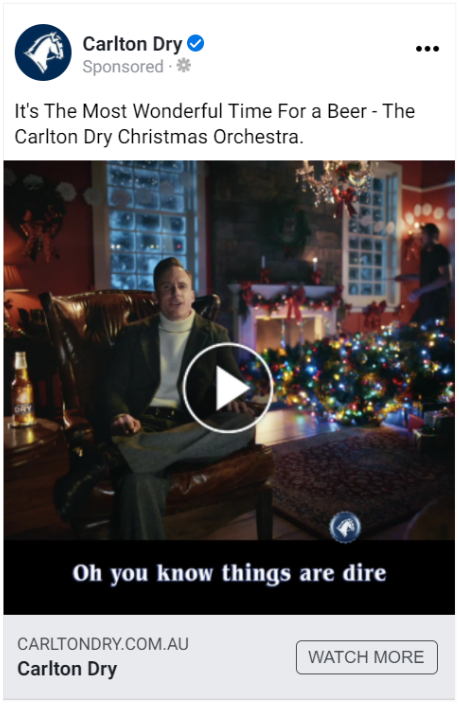Play the Christmas Orchestra video
This screenshot has height=704, width=459.
click(x=228, y=388)
